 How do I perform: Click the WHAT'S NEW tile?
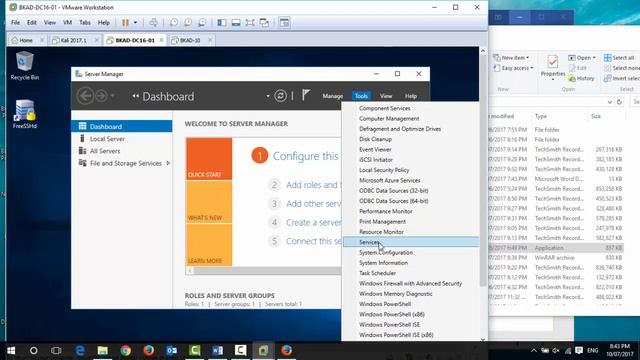point(209,202)
